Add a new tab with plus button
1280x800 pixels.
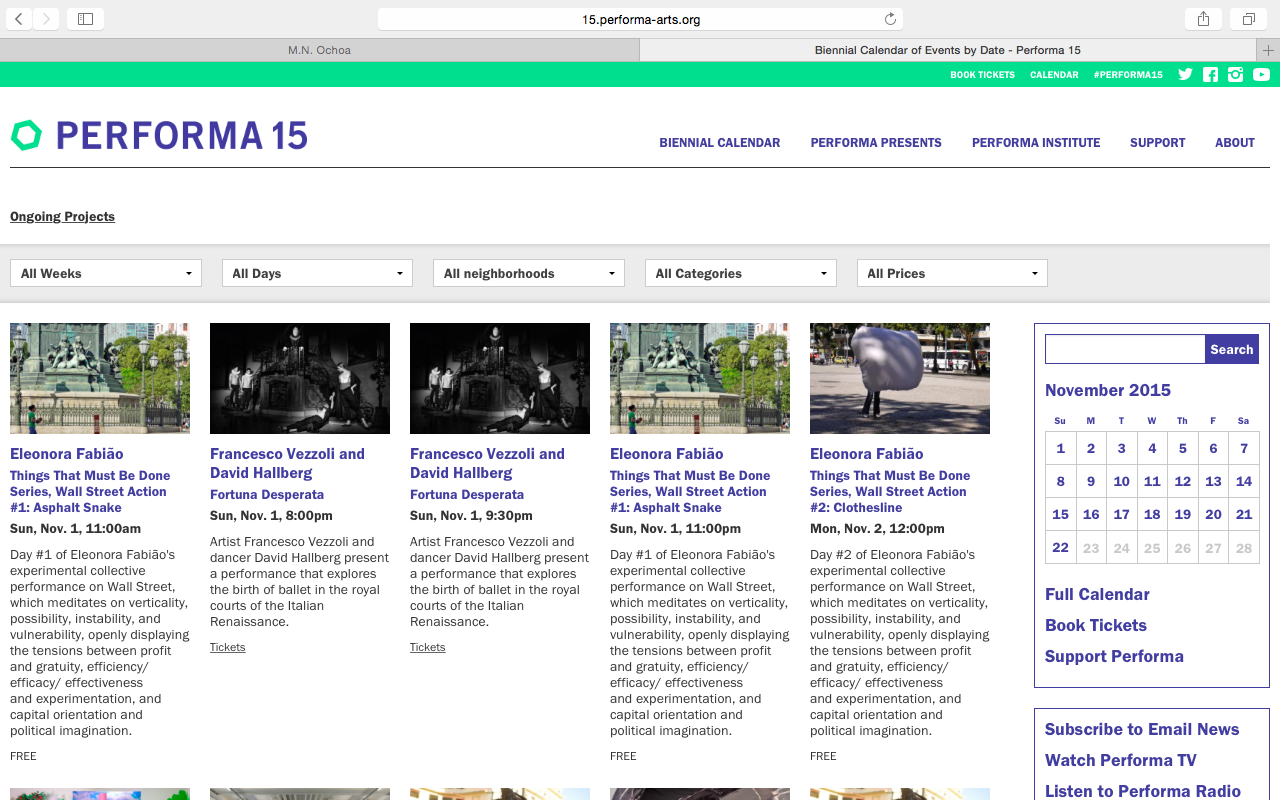click(x=1268, y=50)
